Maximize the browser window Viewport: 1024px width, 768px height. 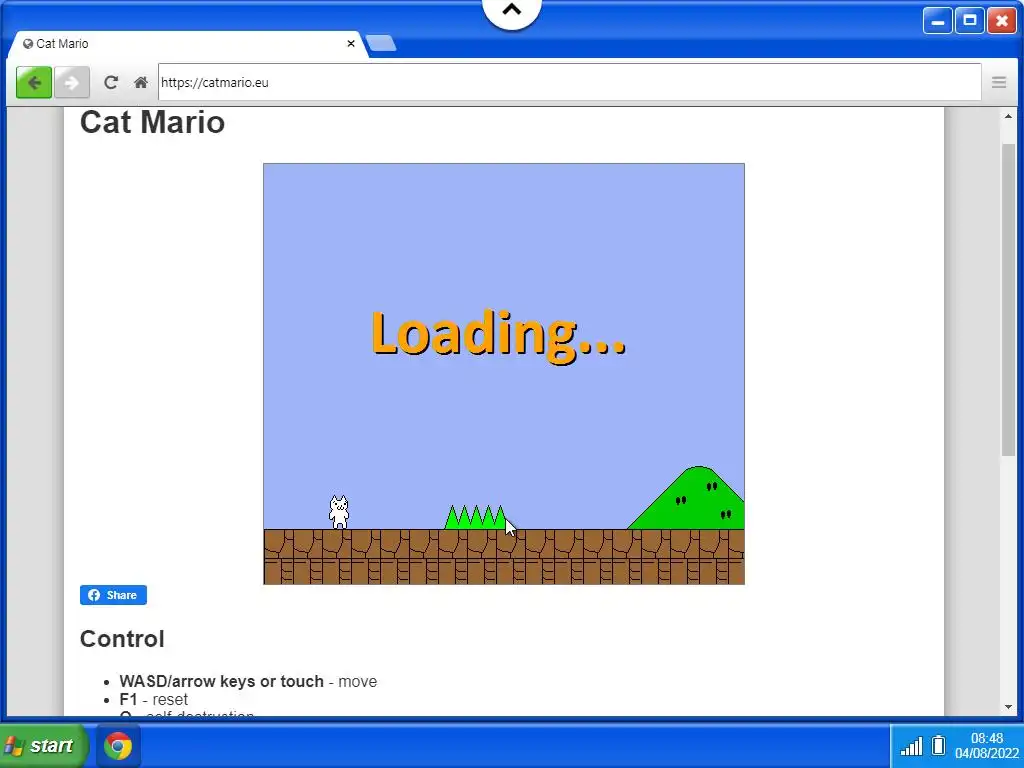coord(970,21)
